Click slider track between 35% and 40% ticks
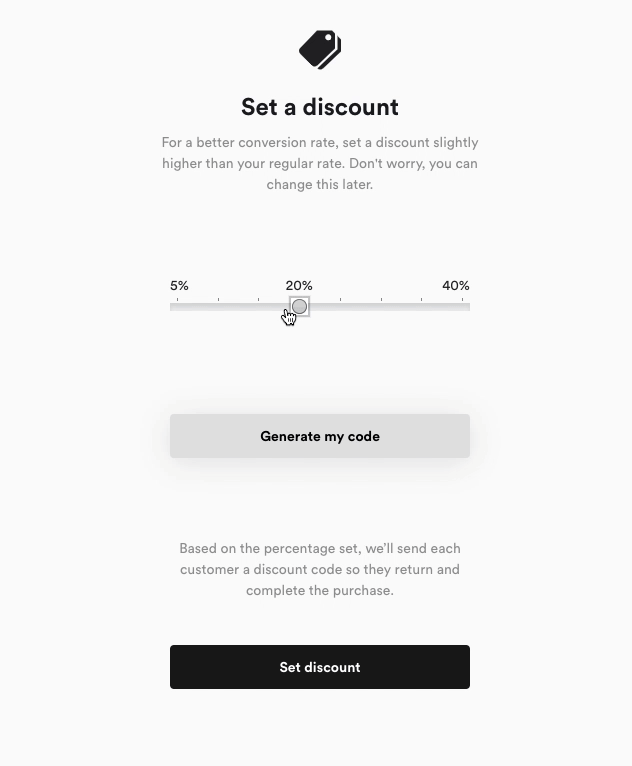This screenshot has width=632, height=766. 442,306
